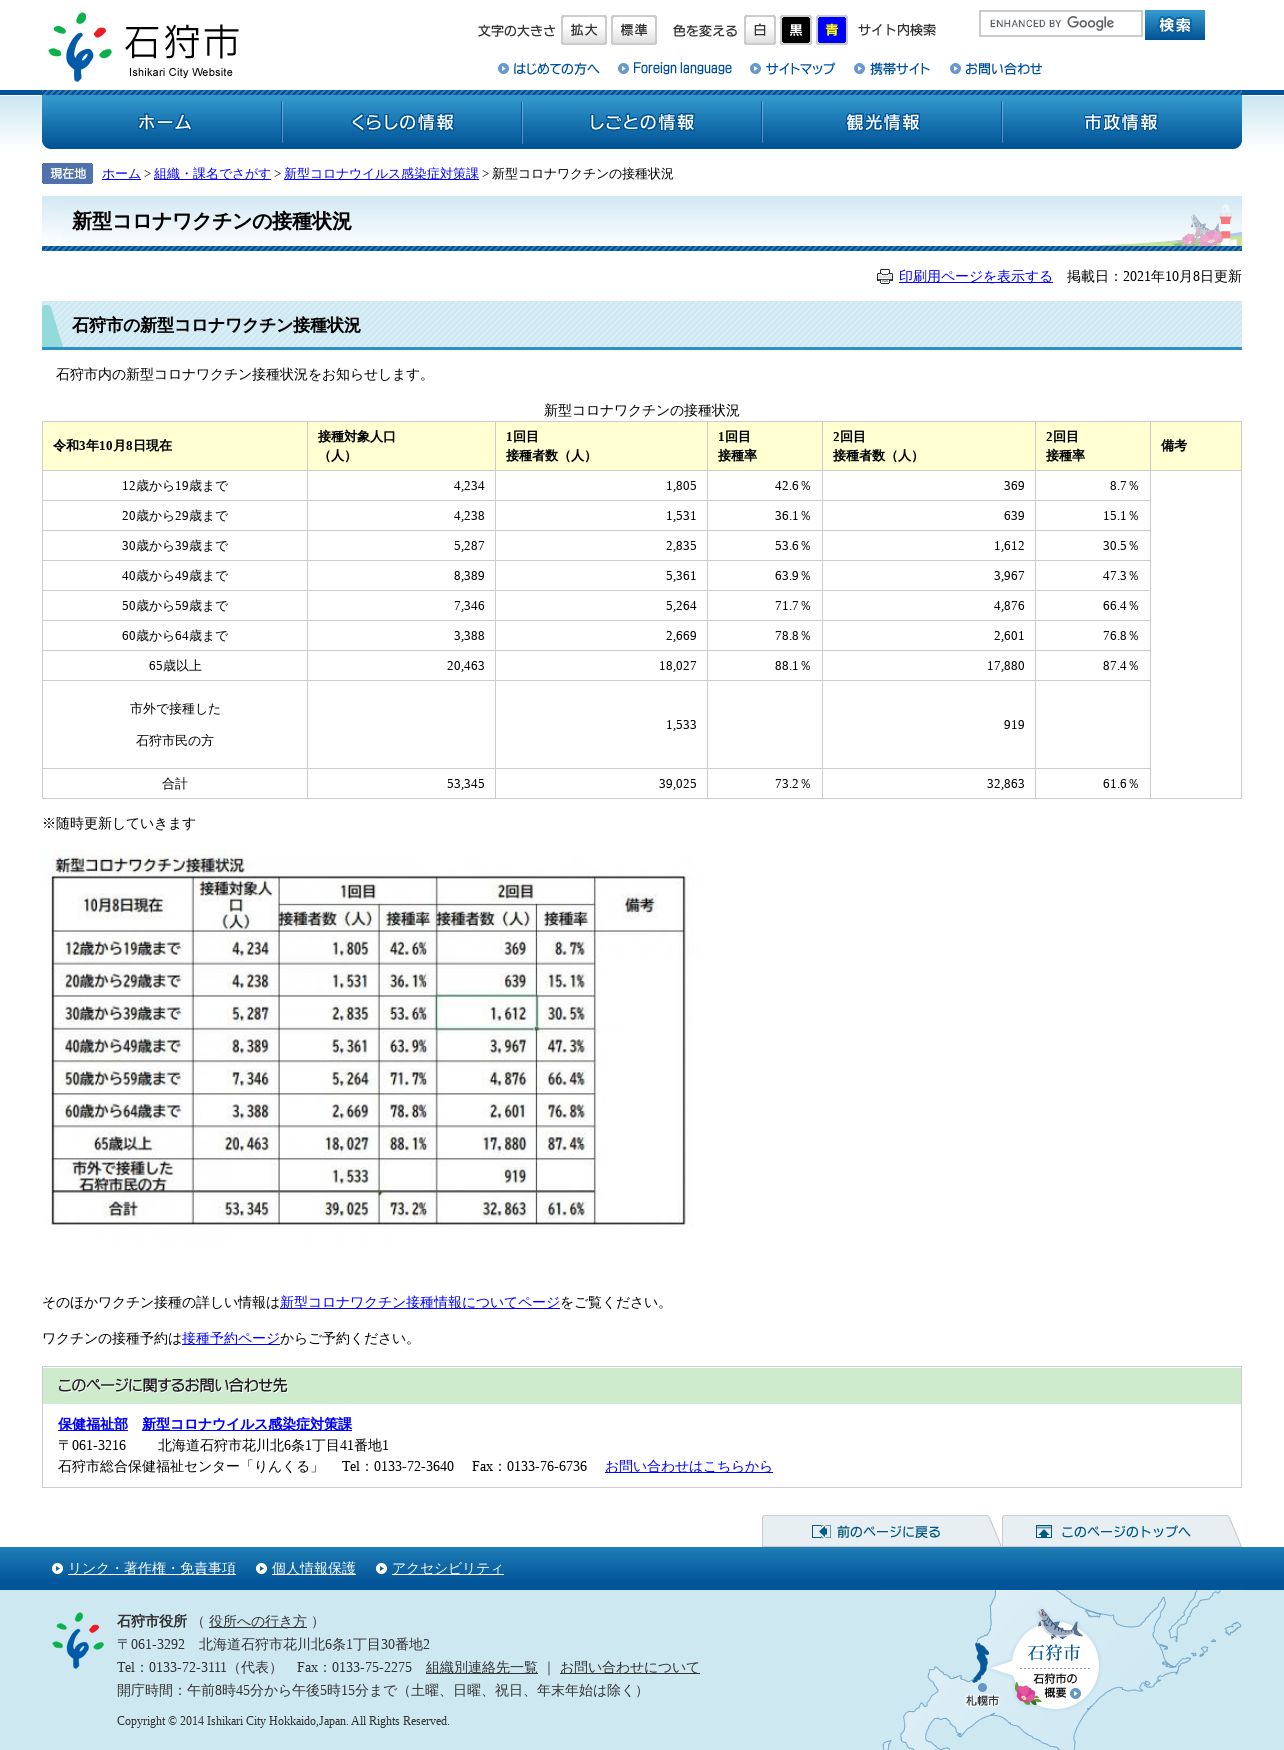Click the printer icon
This screenshot has height=1750, width=1284.
884,277
